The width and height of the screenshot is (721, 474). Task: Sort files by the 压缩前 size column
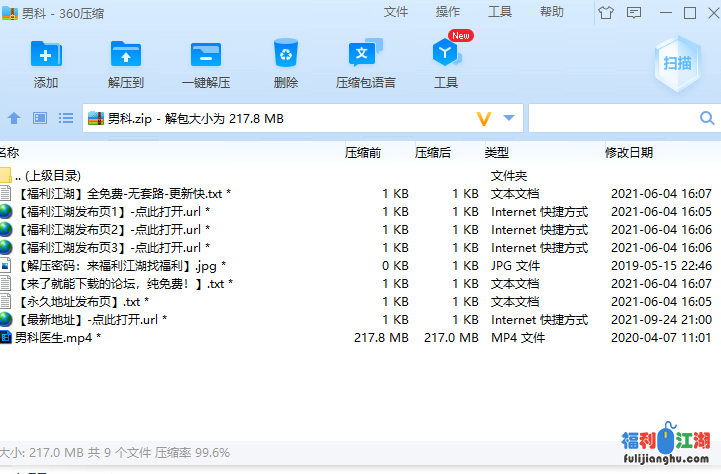point(363,153)
